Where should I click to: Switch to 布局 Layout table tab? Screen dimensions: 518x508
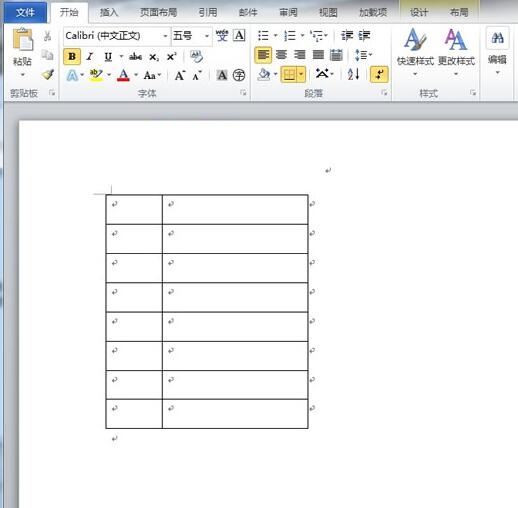pos(459,12)
